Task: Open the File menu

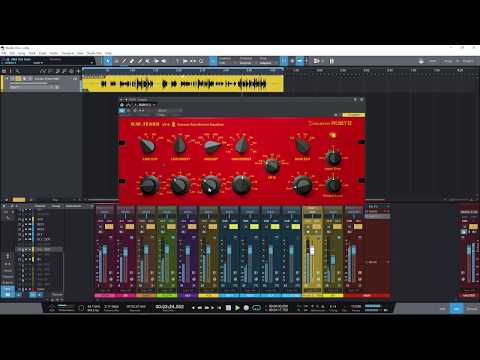Action: (x=4, y=53)
